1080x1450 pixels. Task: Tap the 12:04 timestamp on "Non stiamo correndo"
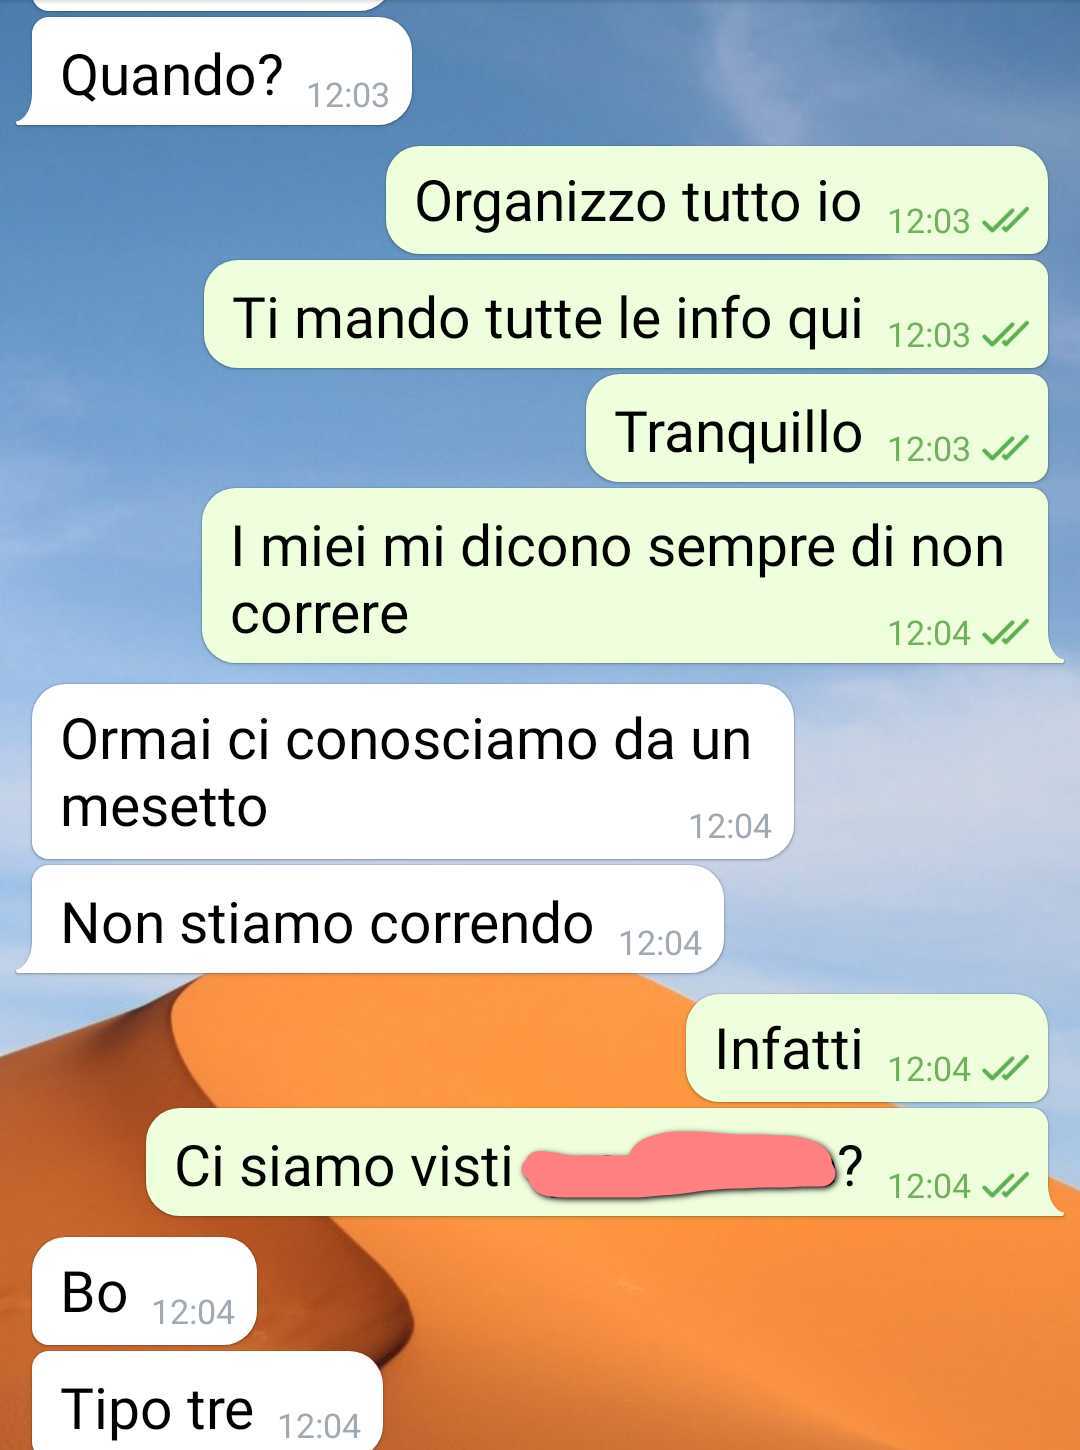(x=660, y=942)
